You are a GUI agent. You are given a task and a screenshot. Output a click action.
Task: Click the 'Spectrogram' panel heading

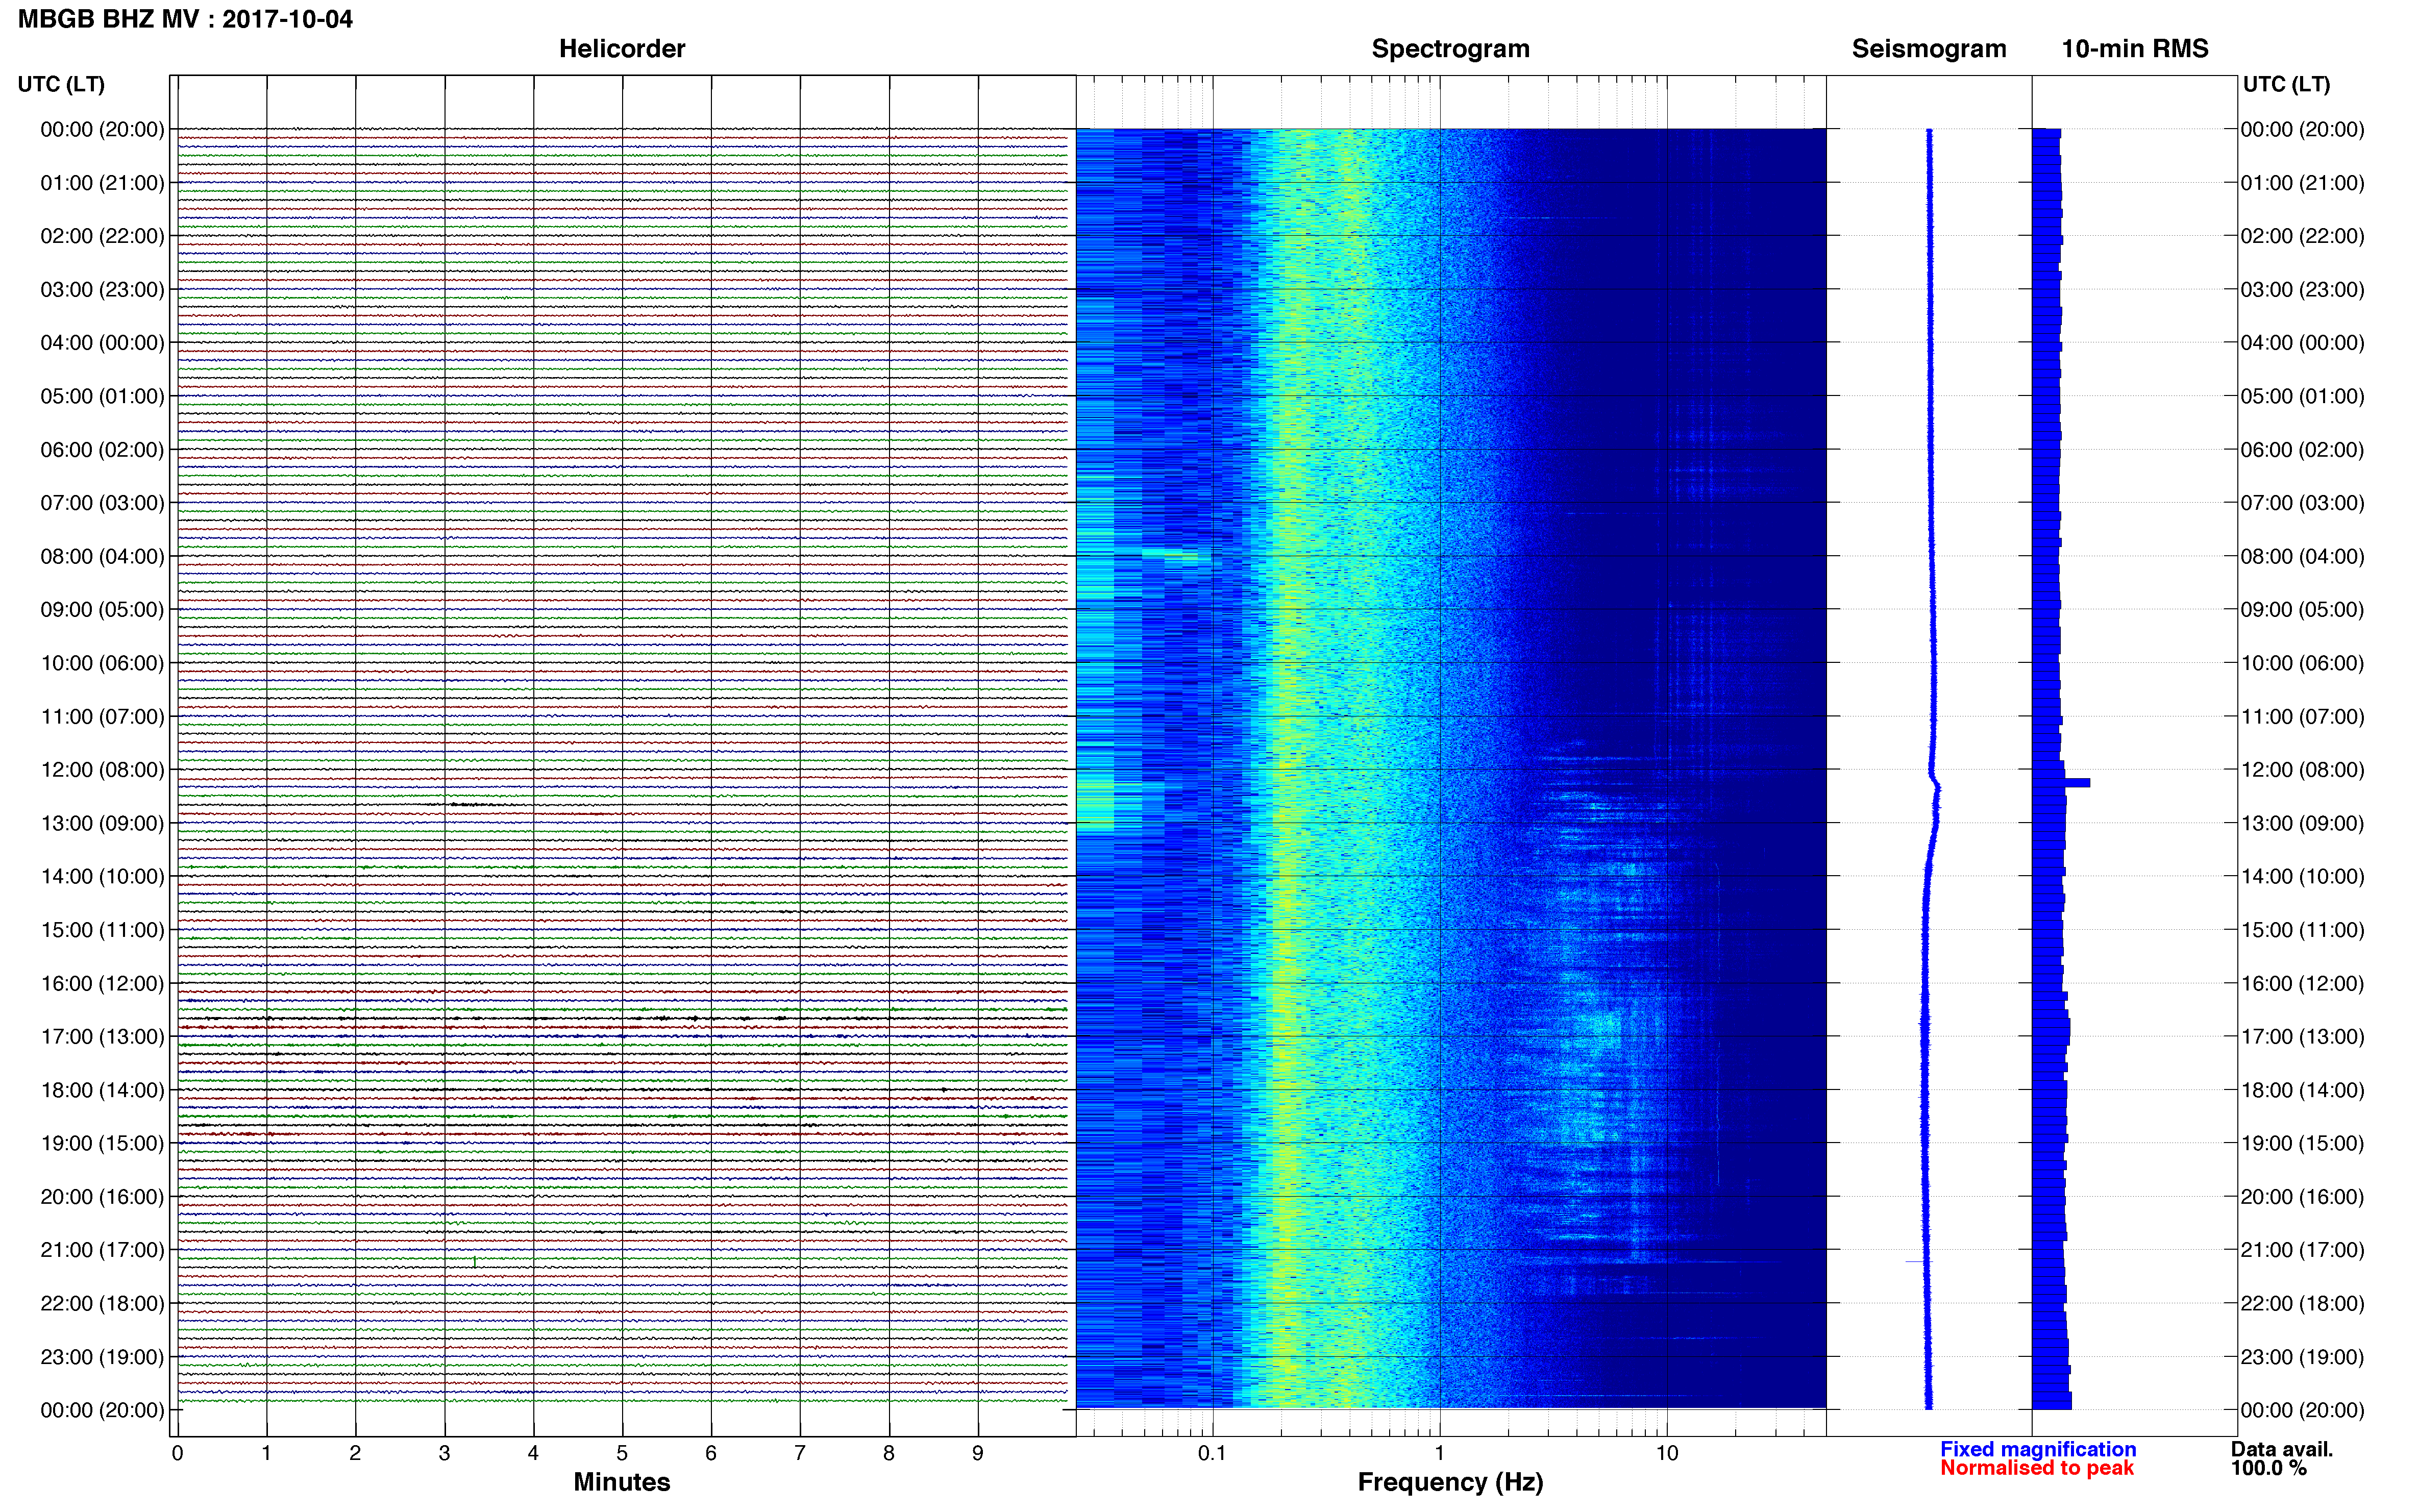[1450, 49]
